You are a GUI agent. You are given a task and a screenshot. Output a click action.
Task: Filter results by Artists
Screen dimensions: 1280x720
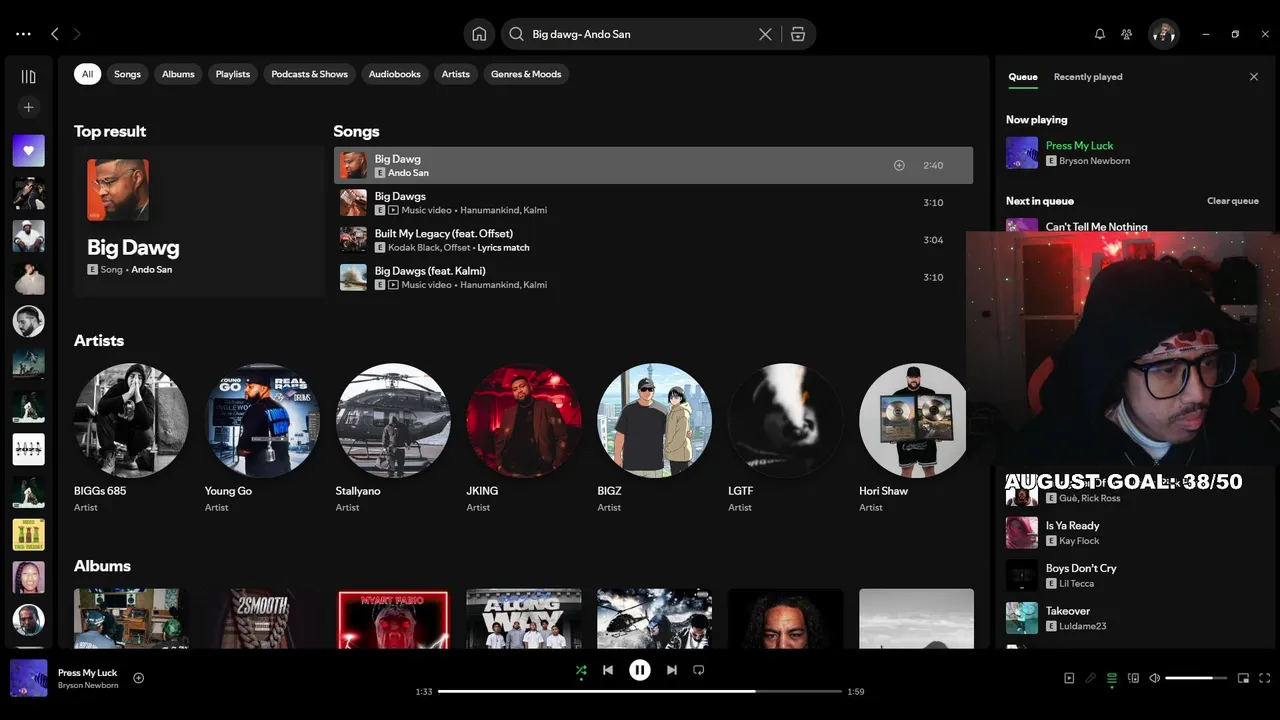tap(456, 74)
